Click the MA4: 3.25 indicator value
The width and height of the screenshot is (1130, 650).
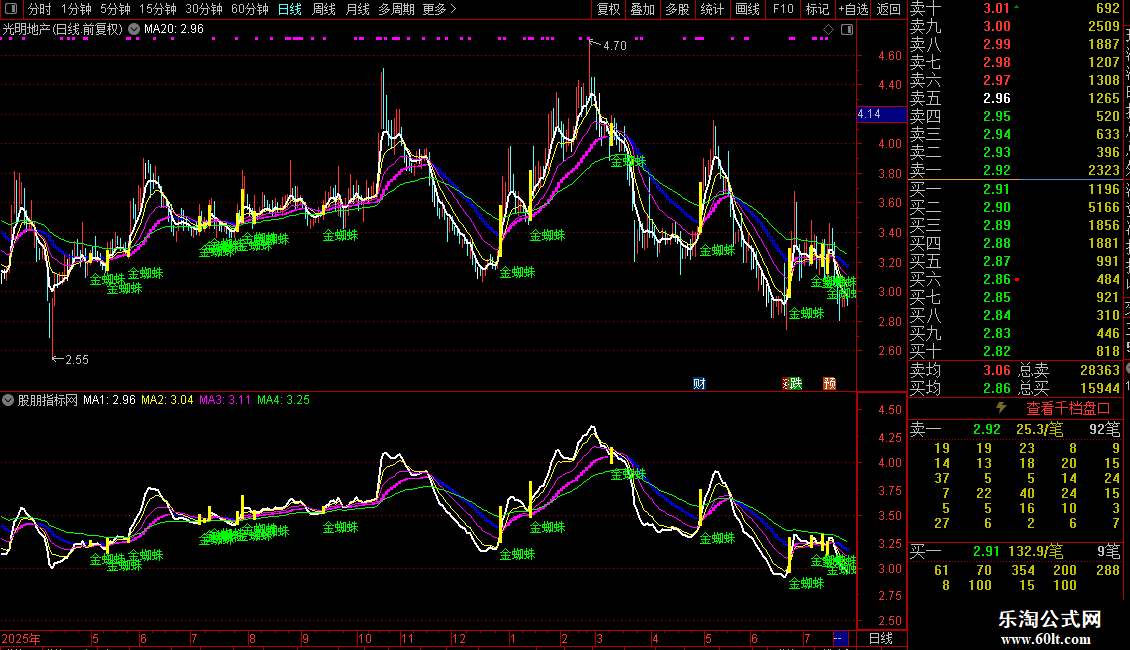coord(283,400)
